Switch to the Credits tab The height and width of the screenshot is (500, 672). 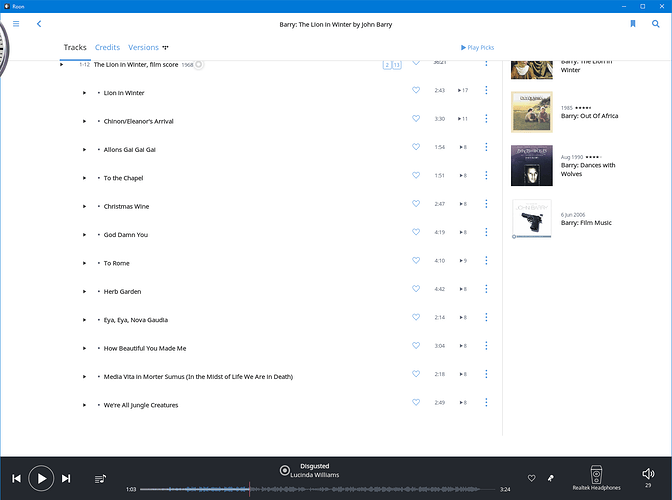107,48
